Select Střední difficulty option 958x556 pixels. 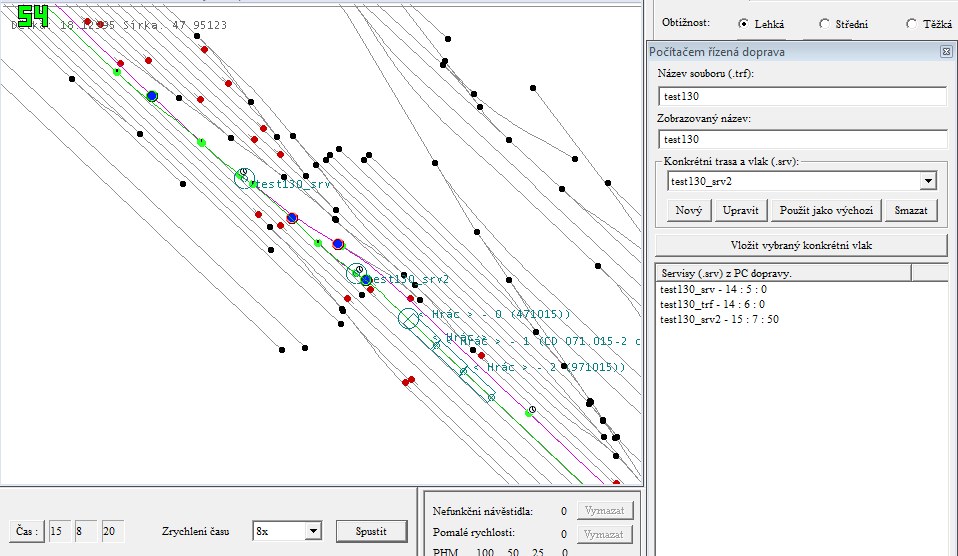(824, 23)
